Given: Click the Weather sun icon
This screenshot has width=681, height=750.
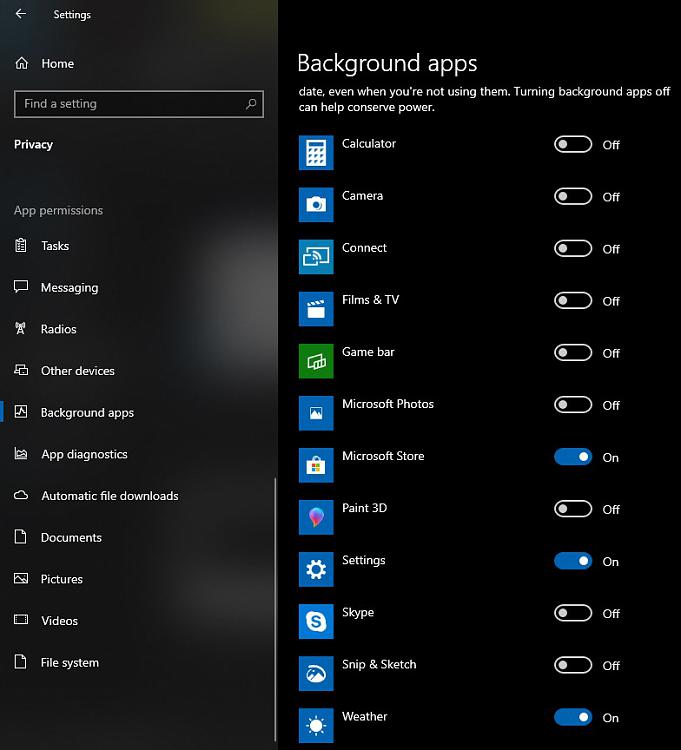Looking at the screenshot, I should (x=316, y=726).
